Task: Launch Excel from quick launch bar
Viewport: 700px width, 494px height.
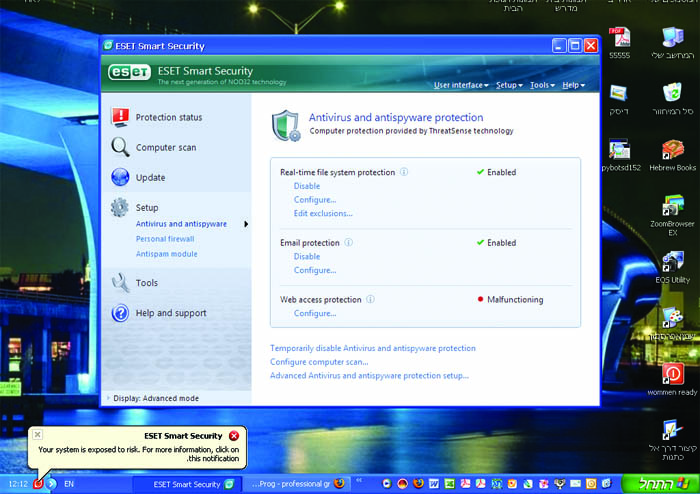Action: point(450,484)
